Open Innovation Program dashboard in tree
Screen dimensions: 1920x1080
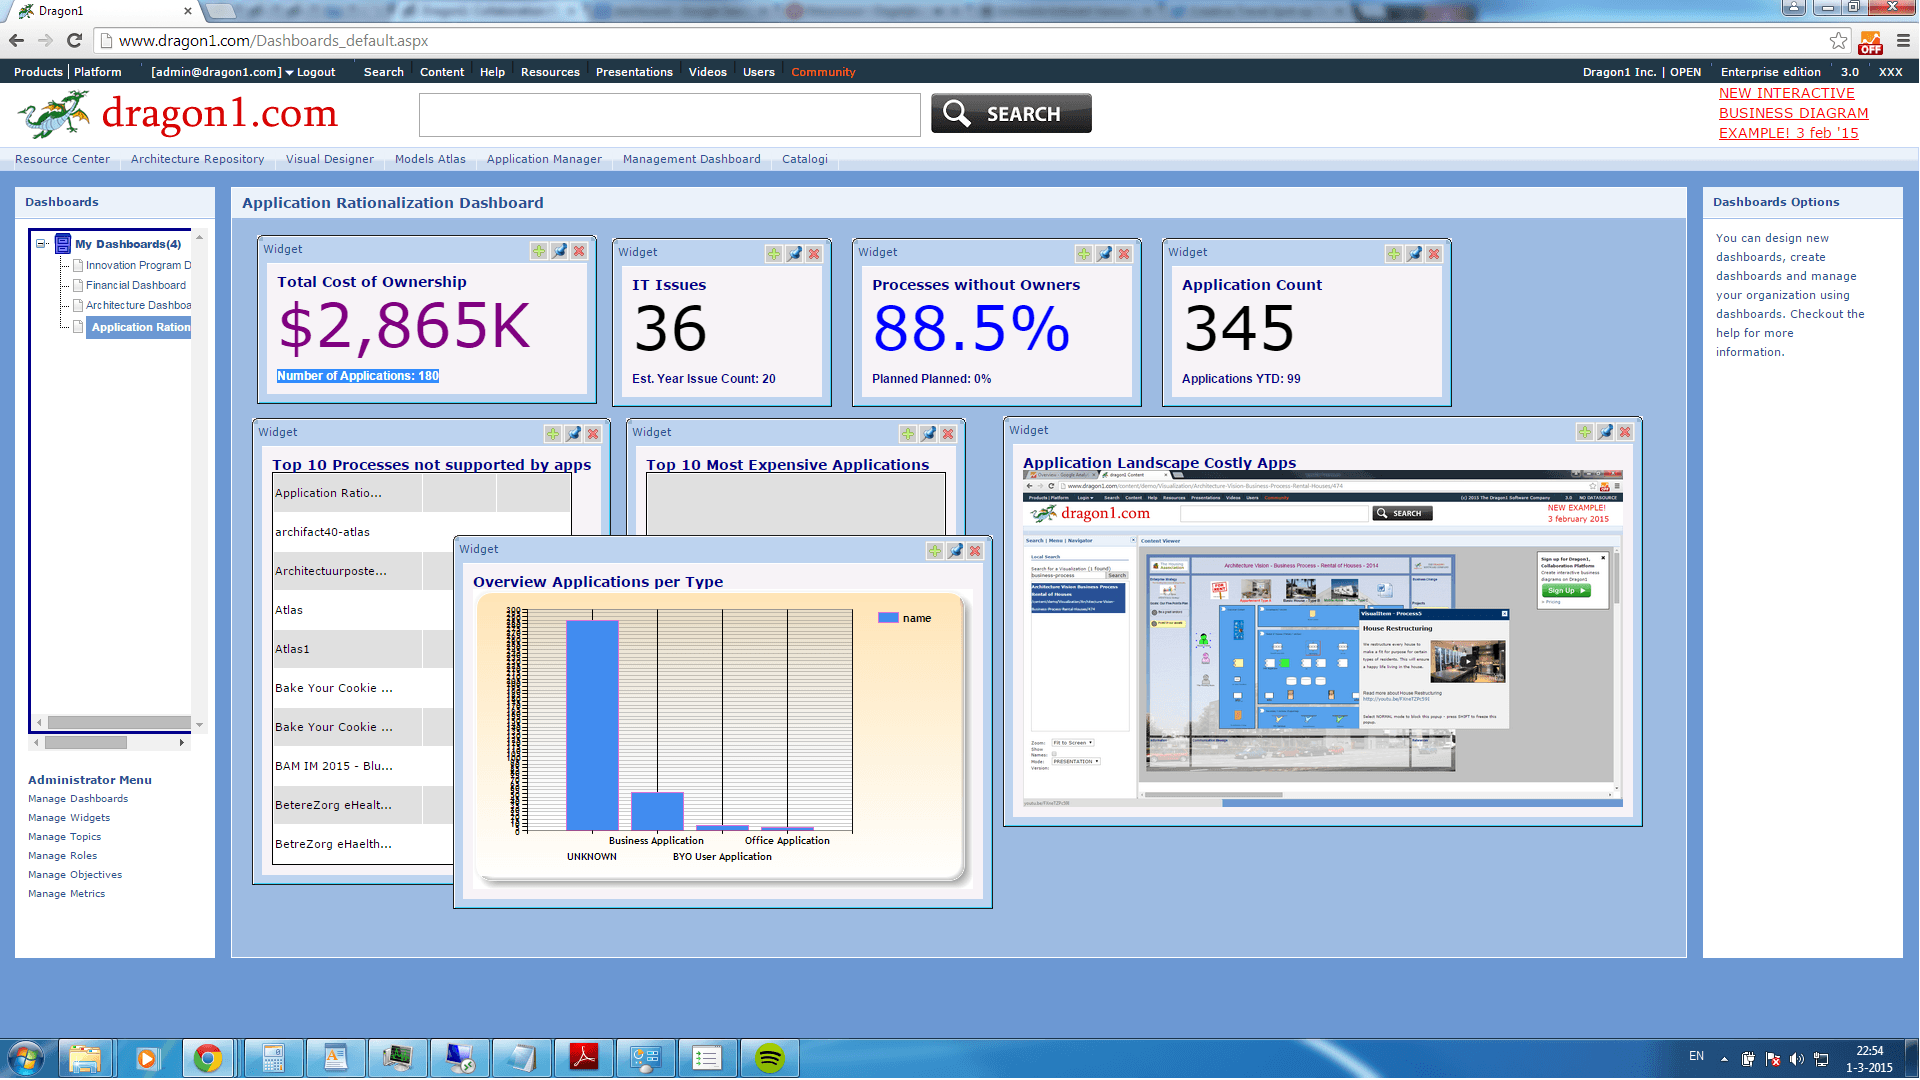tap(138, 265)
